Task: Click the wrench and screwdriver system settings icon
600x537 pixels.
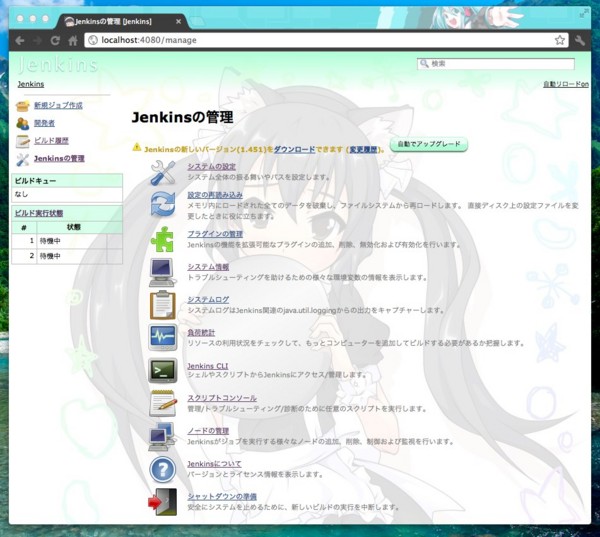Action: (163, 173)
